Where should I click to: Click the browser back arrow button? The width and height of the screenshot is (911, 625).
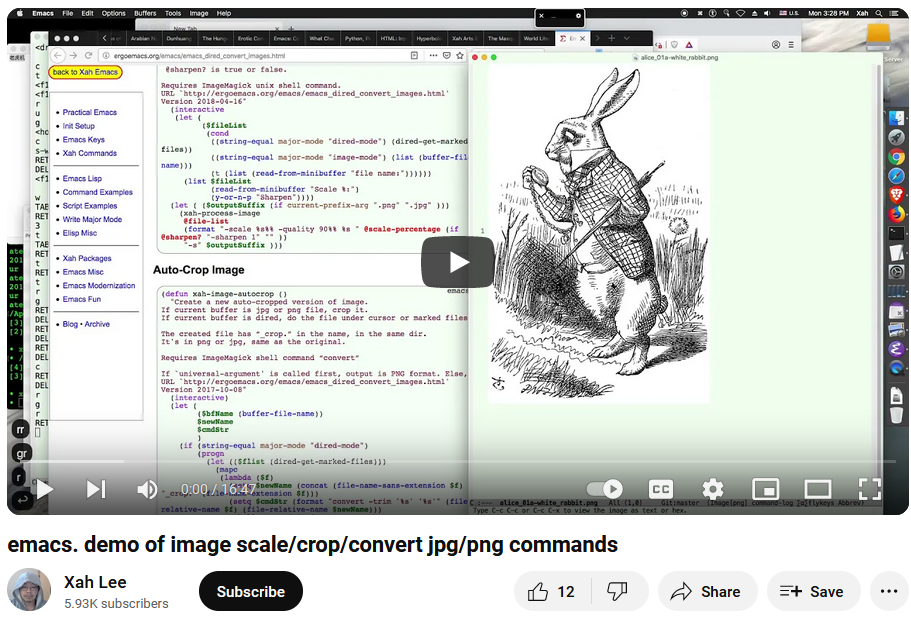[x=58, y=55]
